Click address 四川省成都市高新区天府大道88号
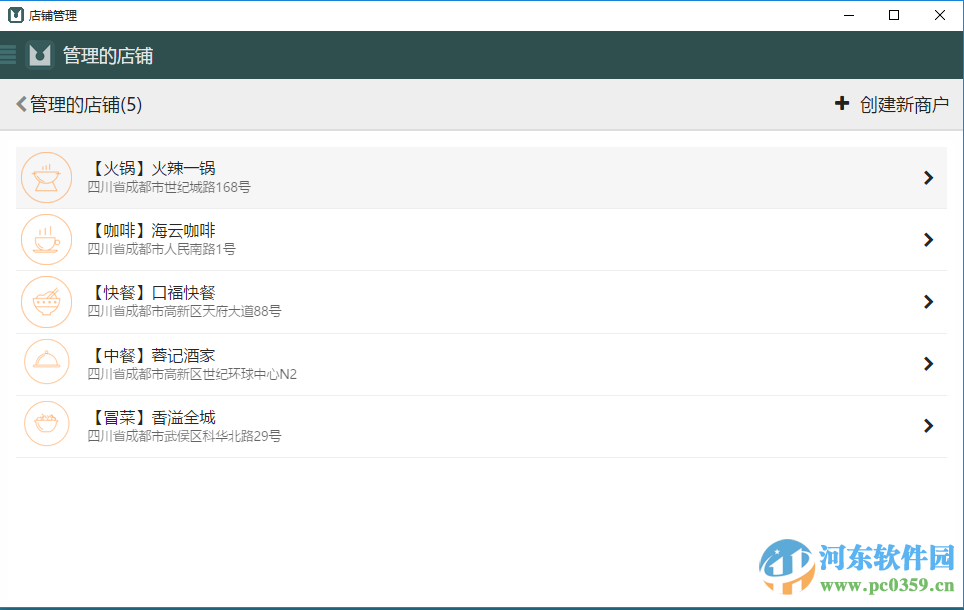 coord(184,311)
